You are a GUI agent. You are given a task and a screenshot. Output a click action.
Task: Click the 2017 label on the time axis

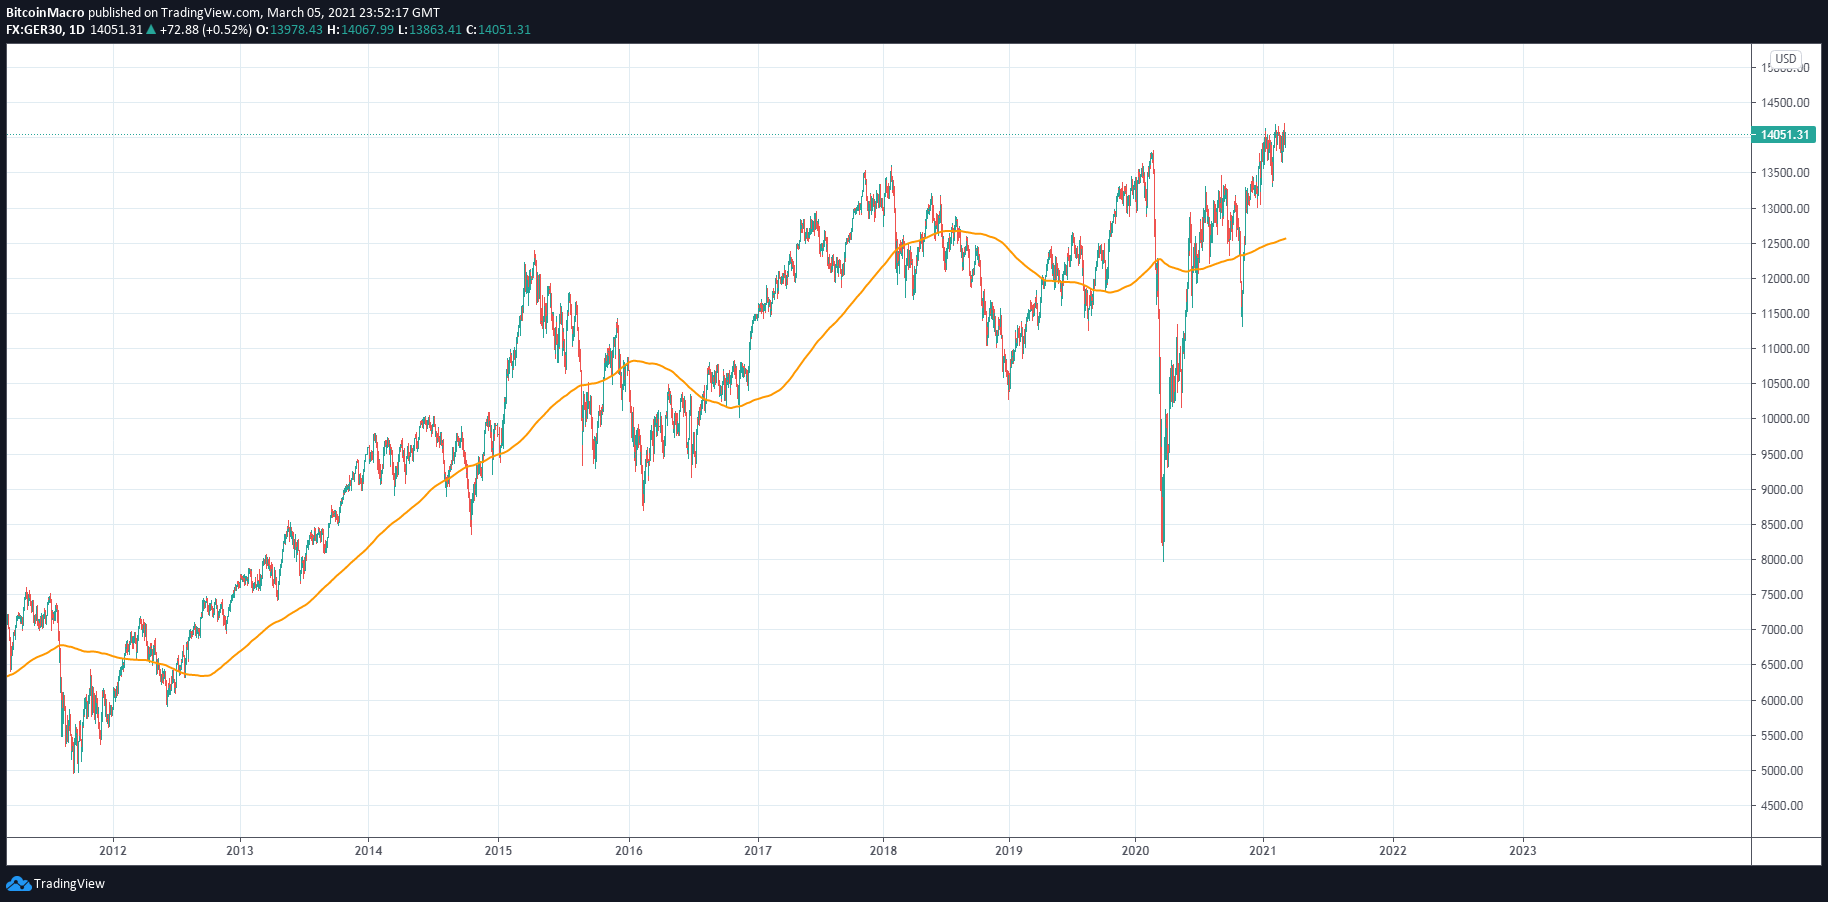tap(758, 851)
